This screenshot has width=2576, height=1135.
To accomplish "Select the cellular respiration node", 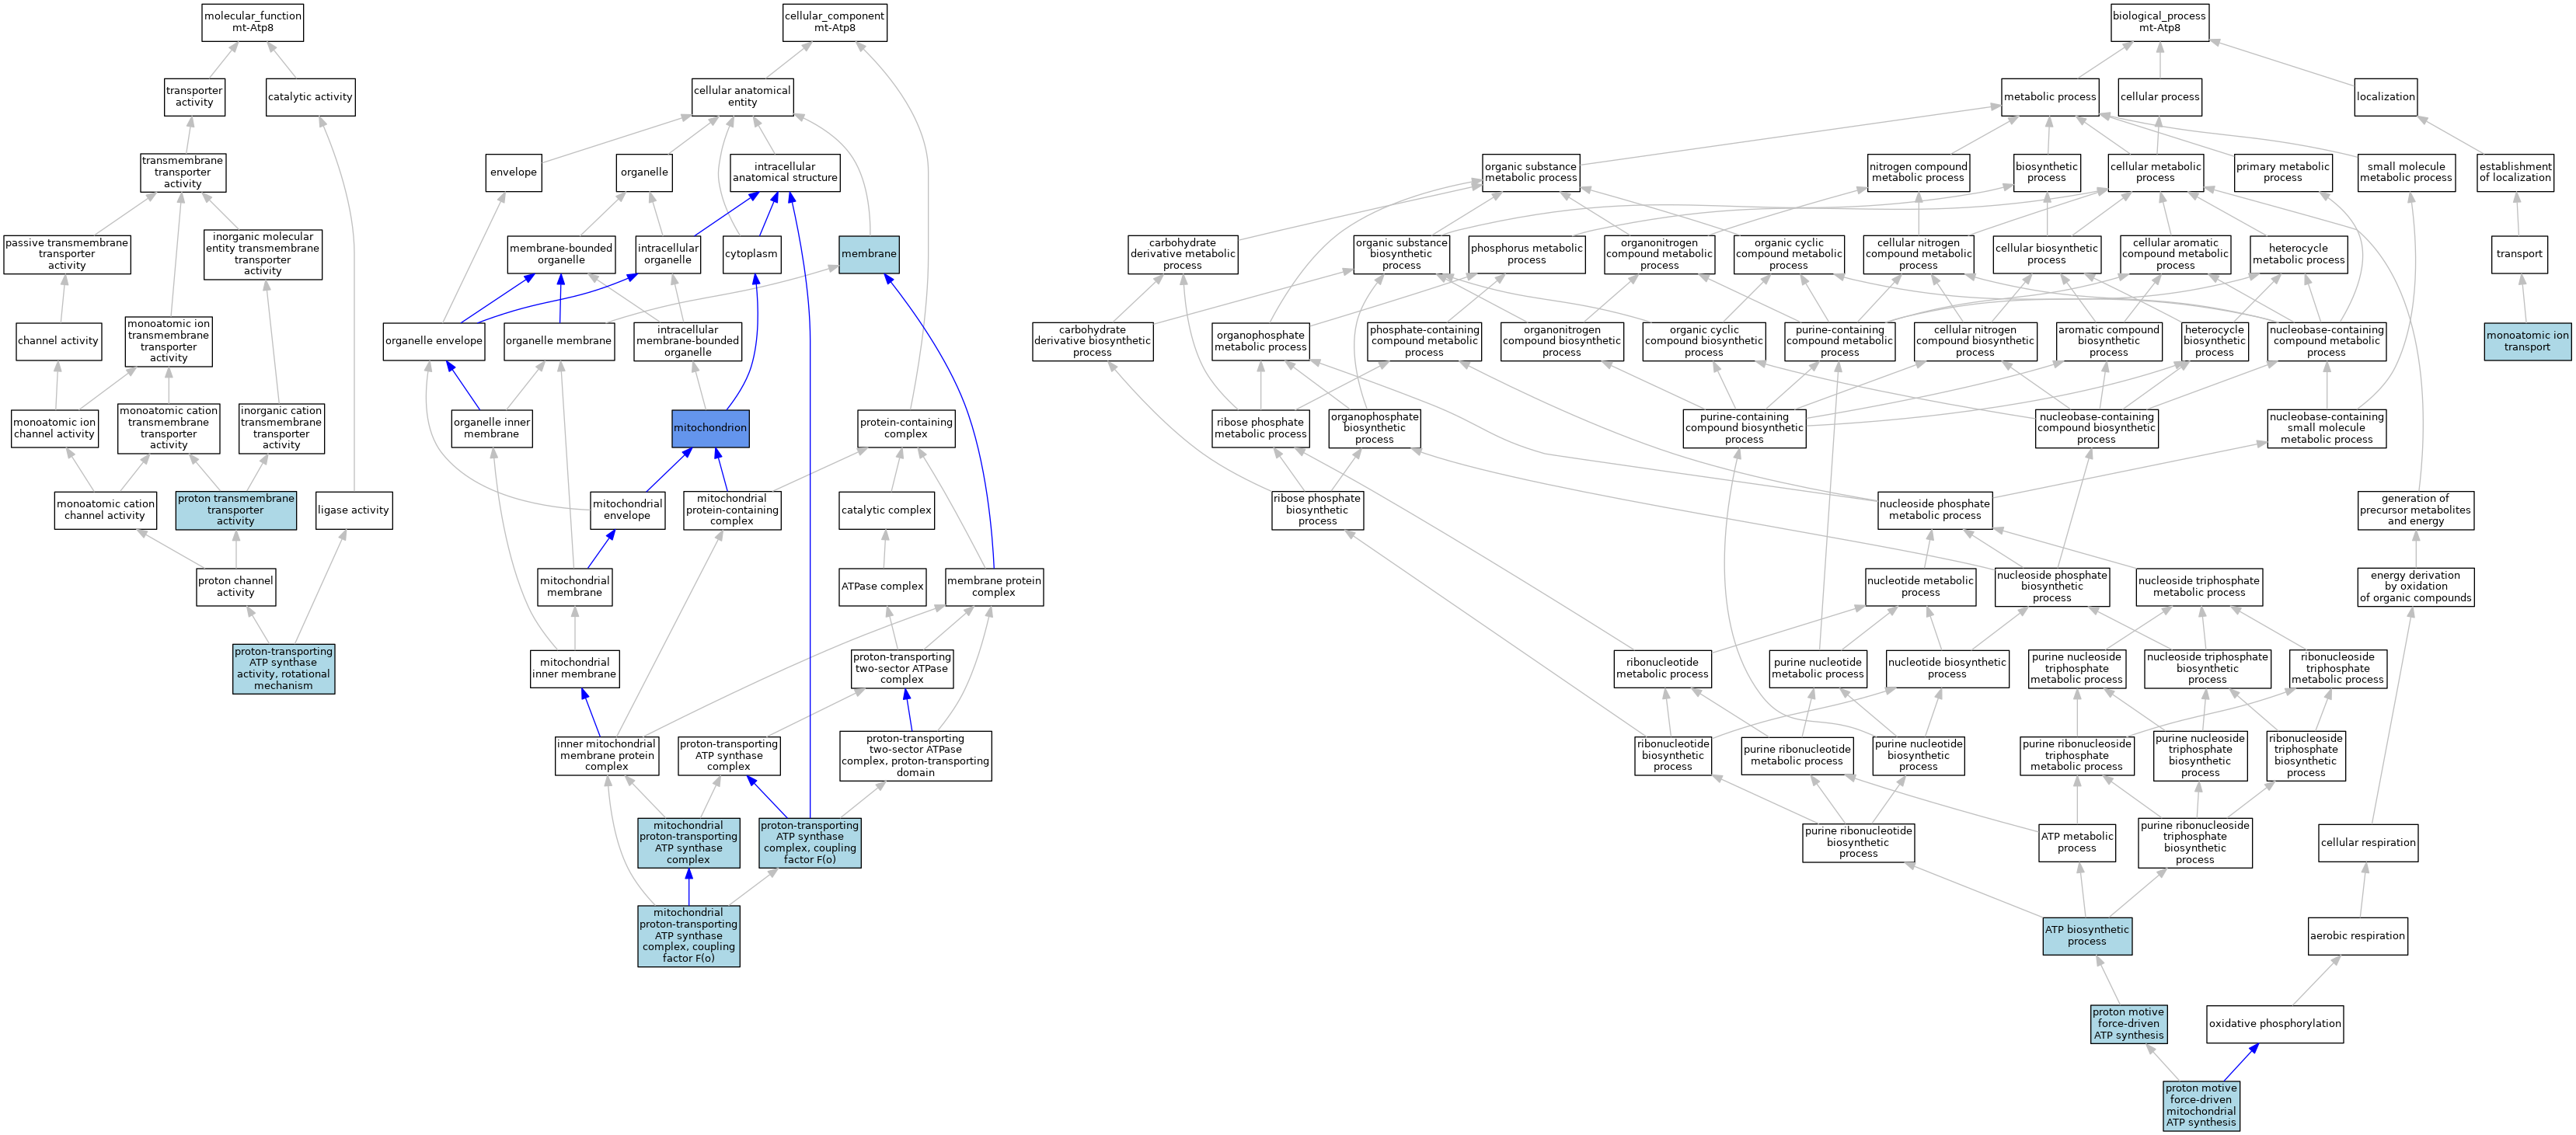I will (x=2367, y=842).
